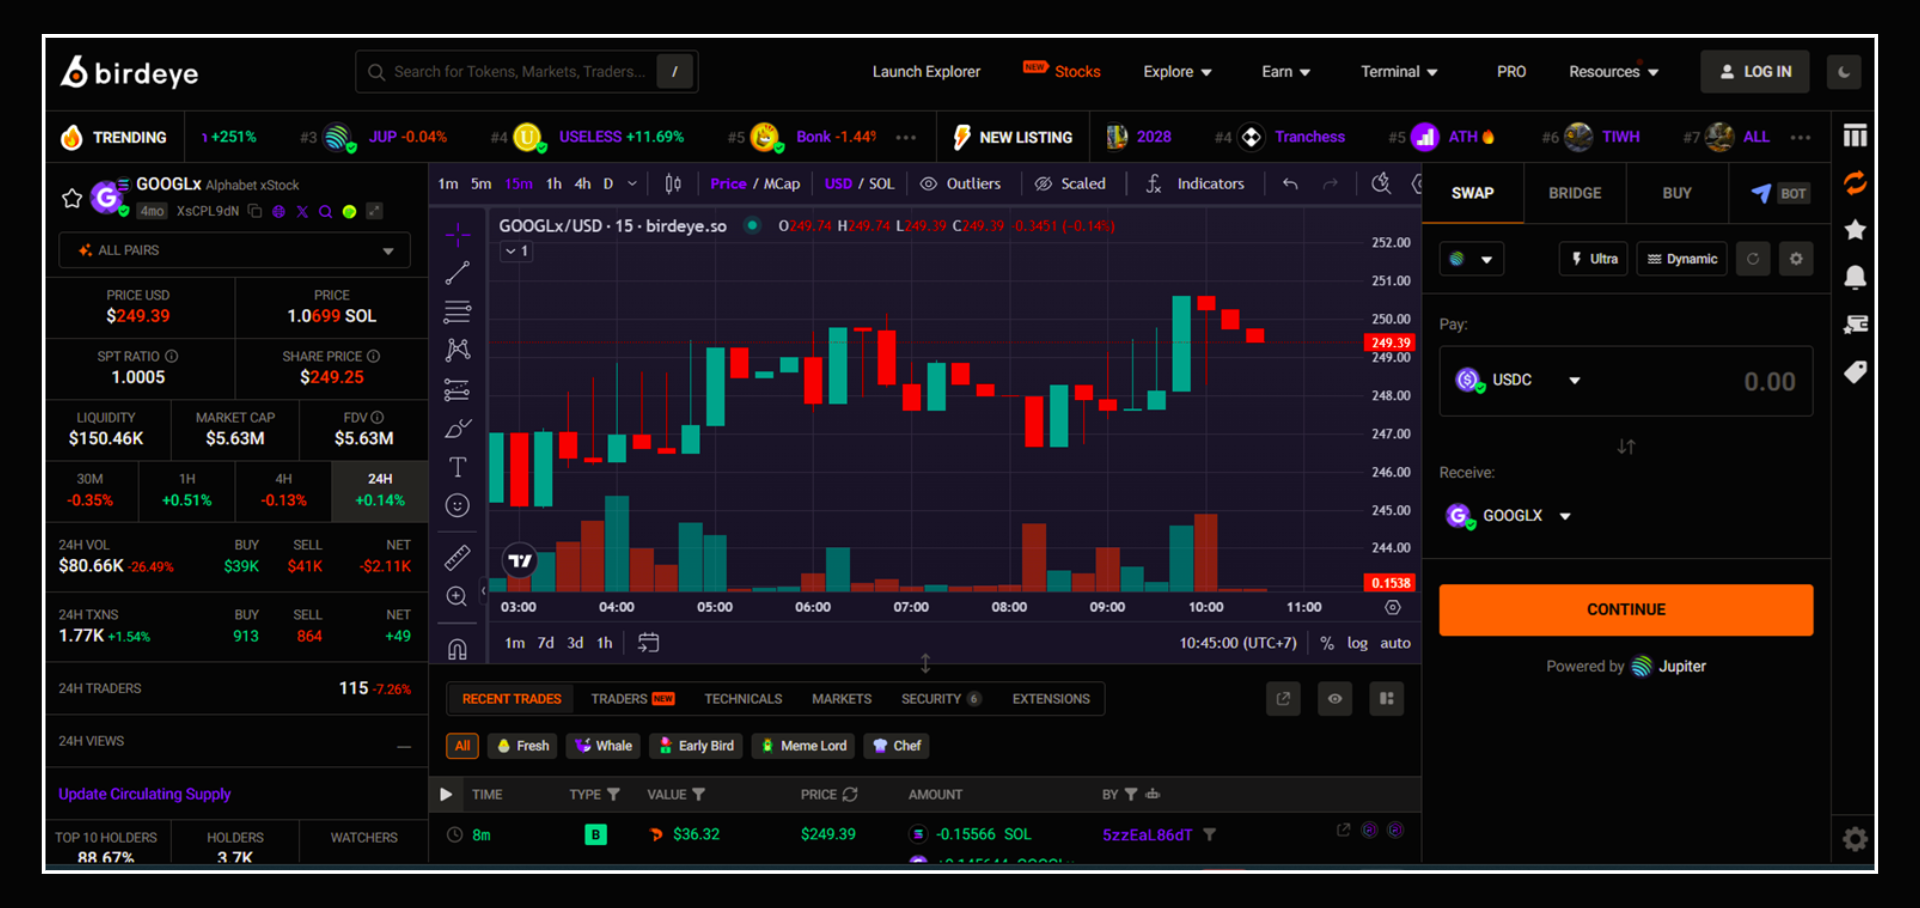This screenshot has width=1920, height=908.
Task: Expand the ALL PAIRS dropdown
Action: pyautogui.click(x=235, y=250)
